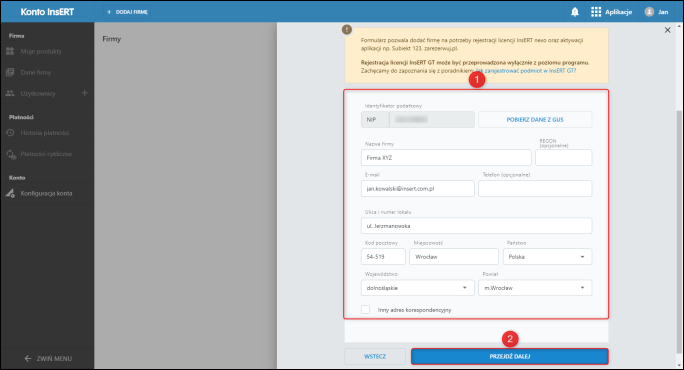684x370 pixels.
Task: Click the Wstecz button
Action: [x=375, y=356]
